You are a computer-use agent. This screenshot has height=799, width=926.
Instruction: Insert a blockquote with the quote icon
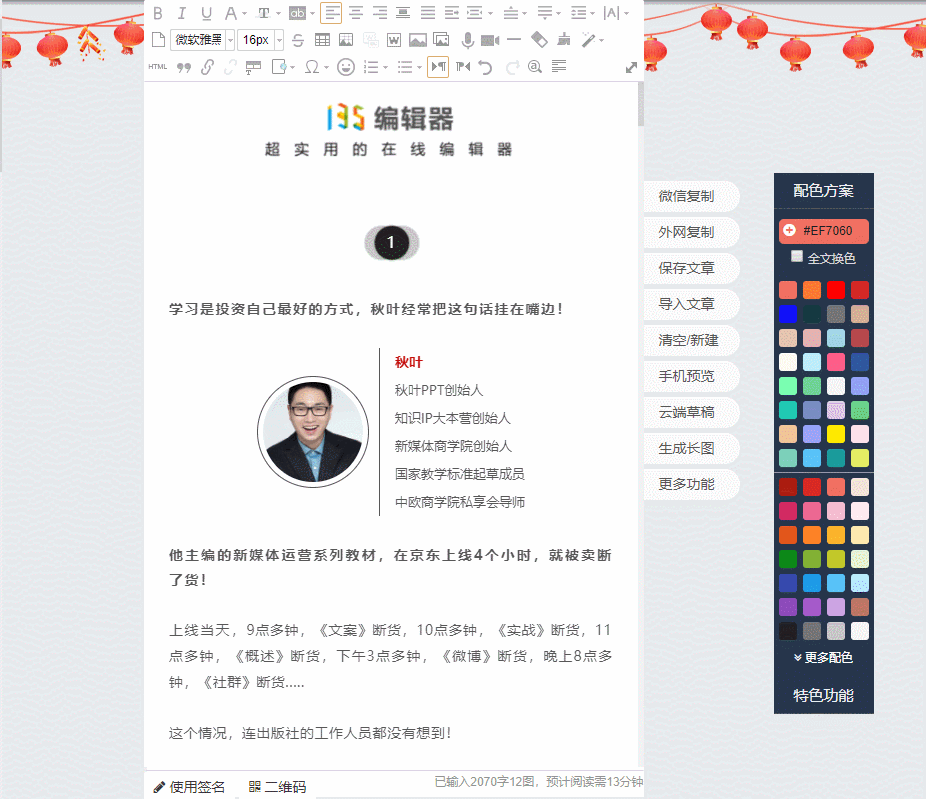tap(183, 67)
